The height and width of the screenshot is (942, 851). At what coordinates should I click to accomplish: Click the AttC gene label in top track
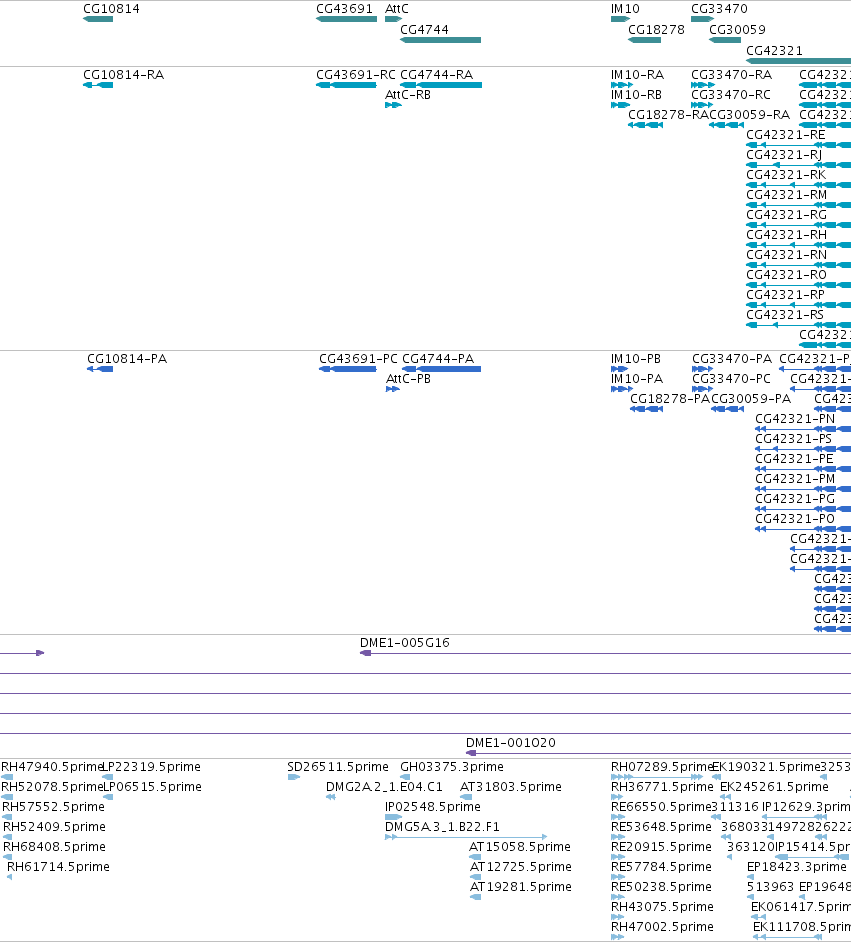click(x=396, y=9)
